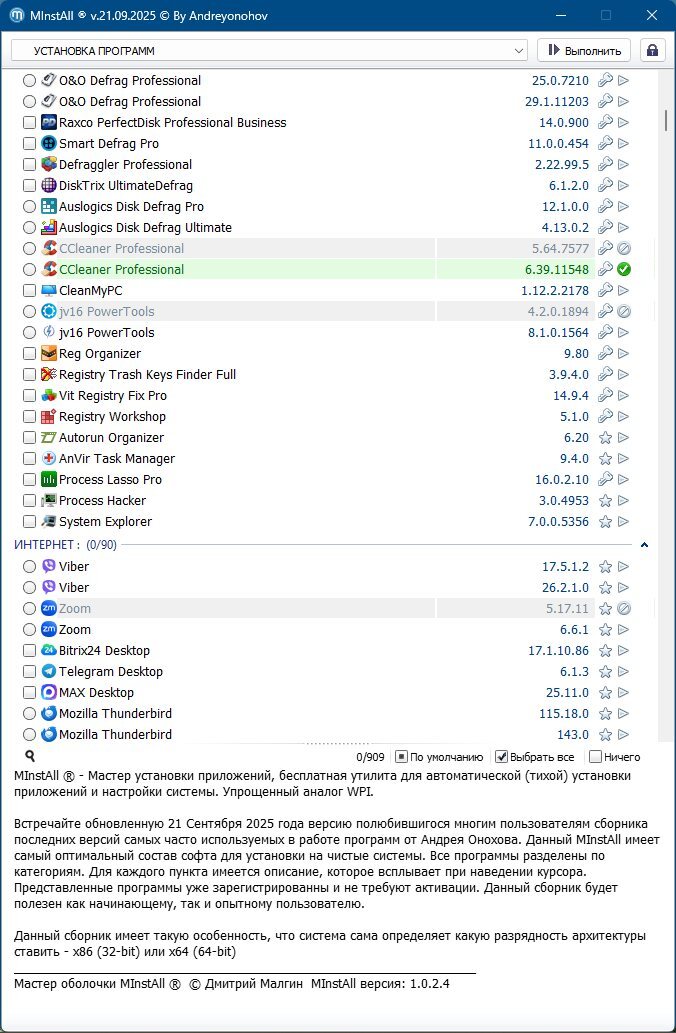Click the key icon beside Reg Organizer
This screenshot has height=1033, width=676.
click(605, 354)
